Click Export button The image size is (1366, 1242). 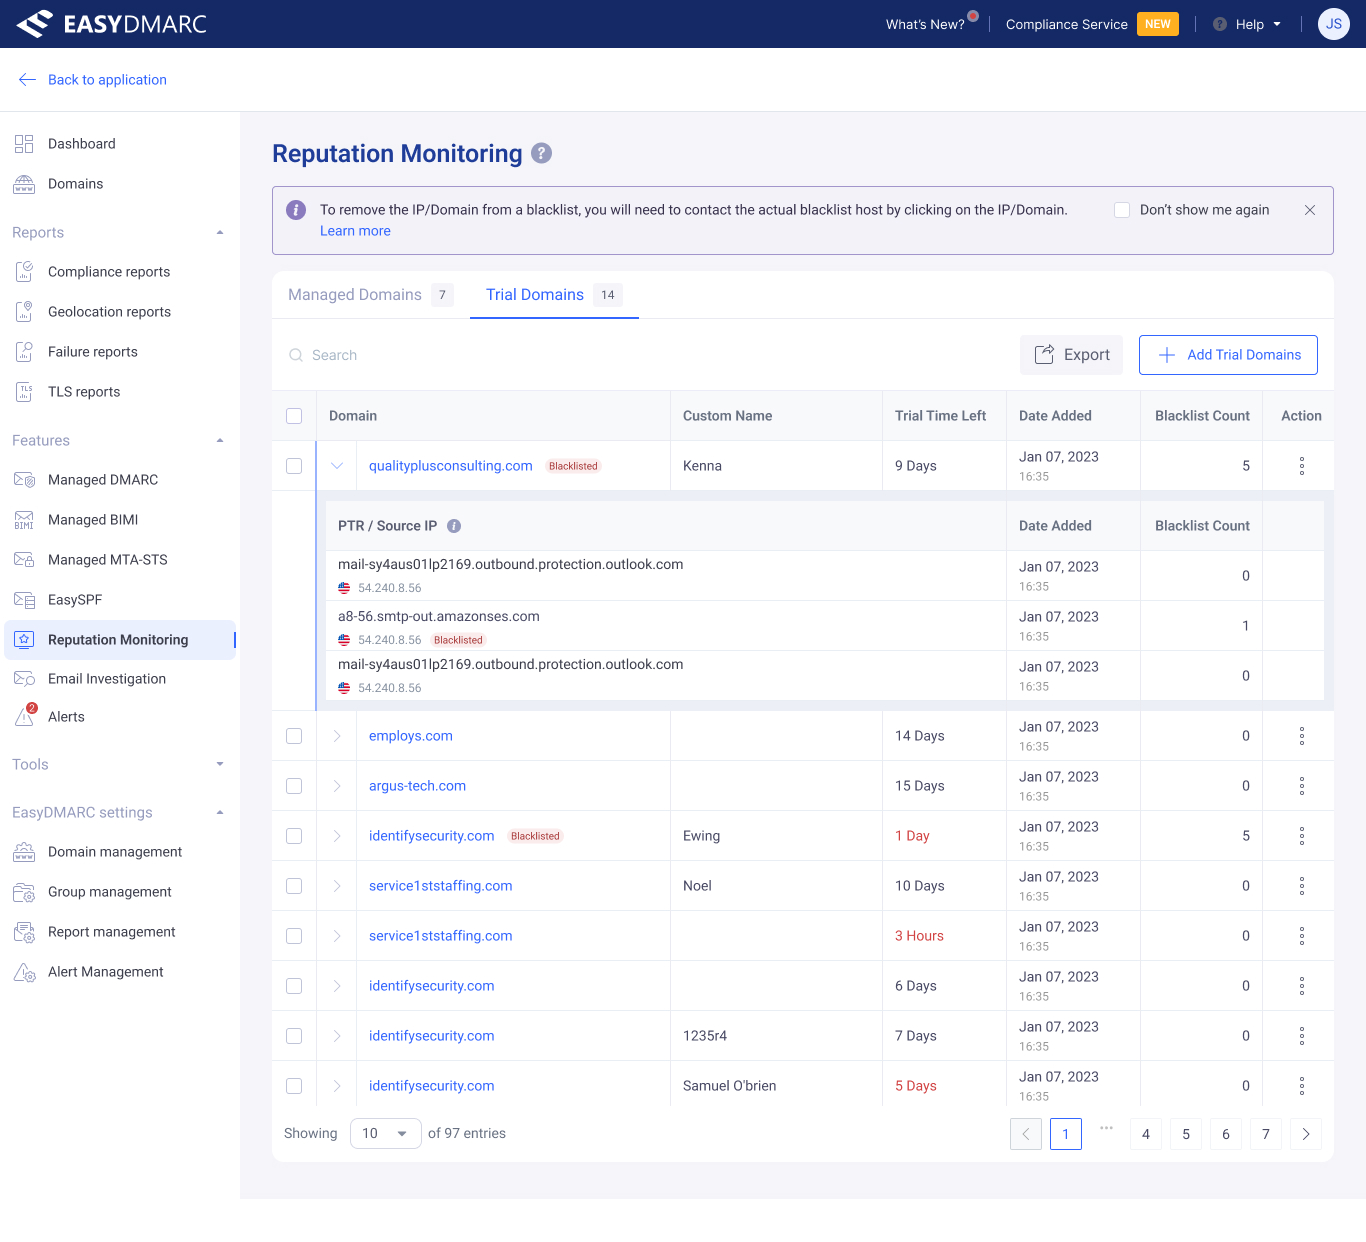pos(1072,355)
